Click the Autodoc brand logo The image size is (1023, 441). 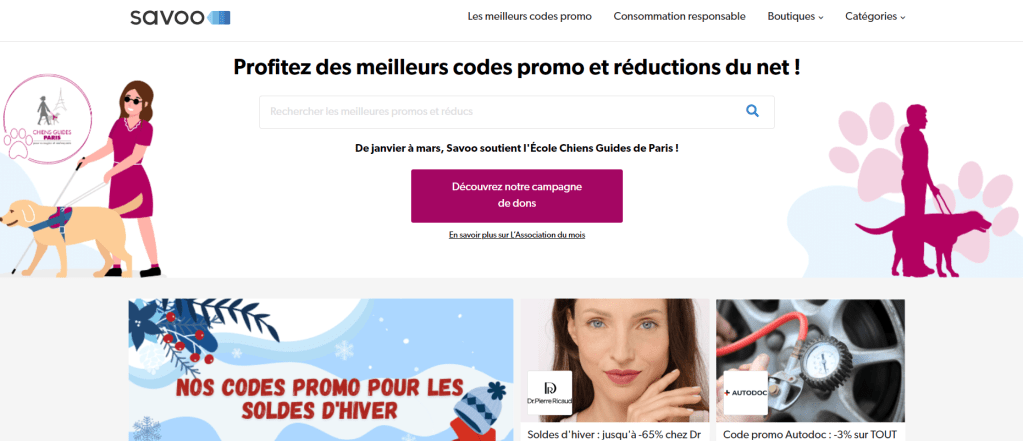[745, 393]
